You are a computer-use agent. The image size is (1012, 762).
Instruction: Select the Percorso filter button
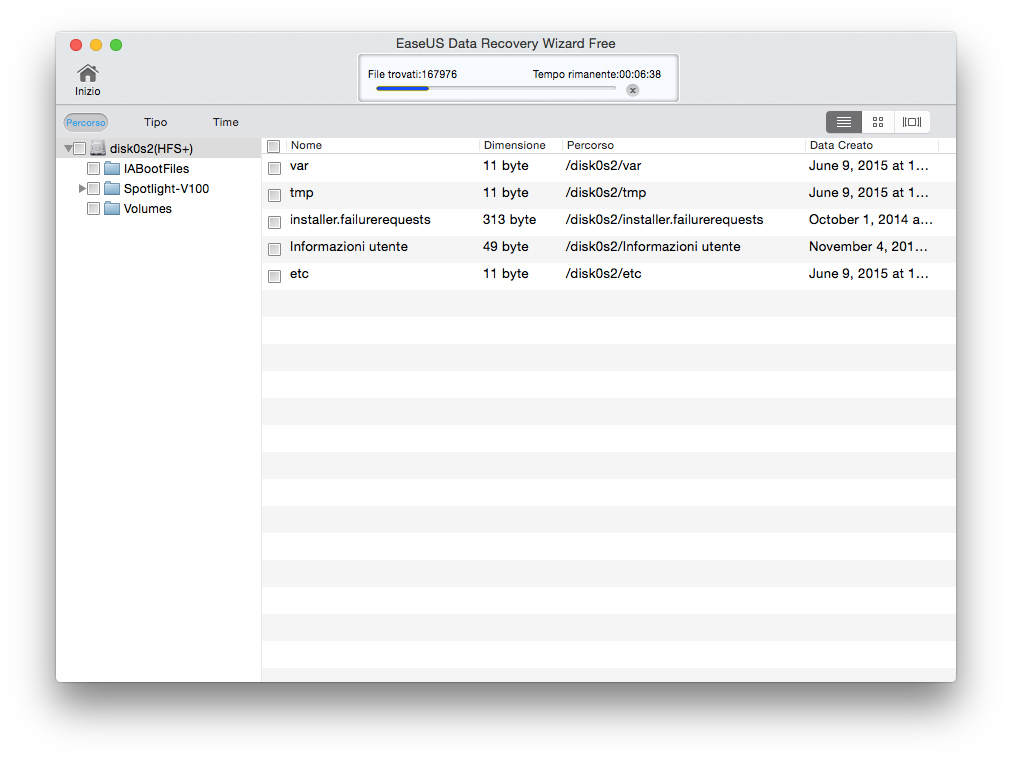point(86,122)
